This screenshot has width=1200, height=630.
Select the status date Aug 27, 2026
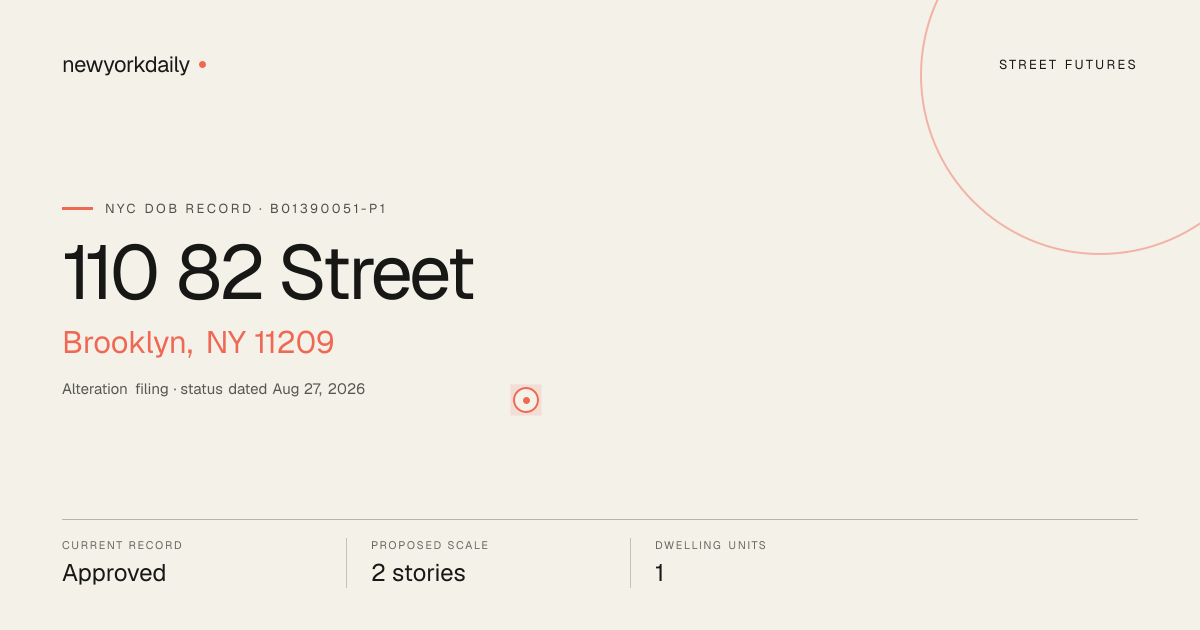pos(319,389)
